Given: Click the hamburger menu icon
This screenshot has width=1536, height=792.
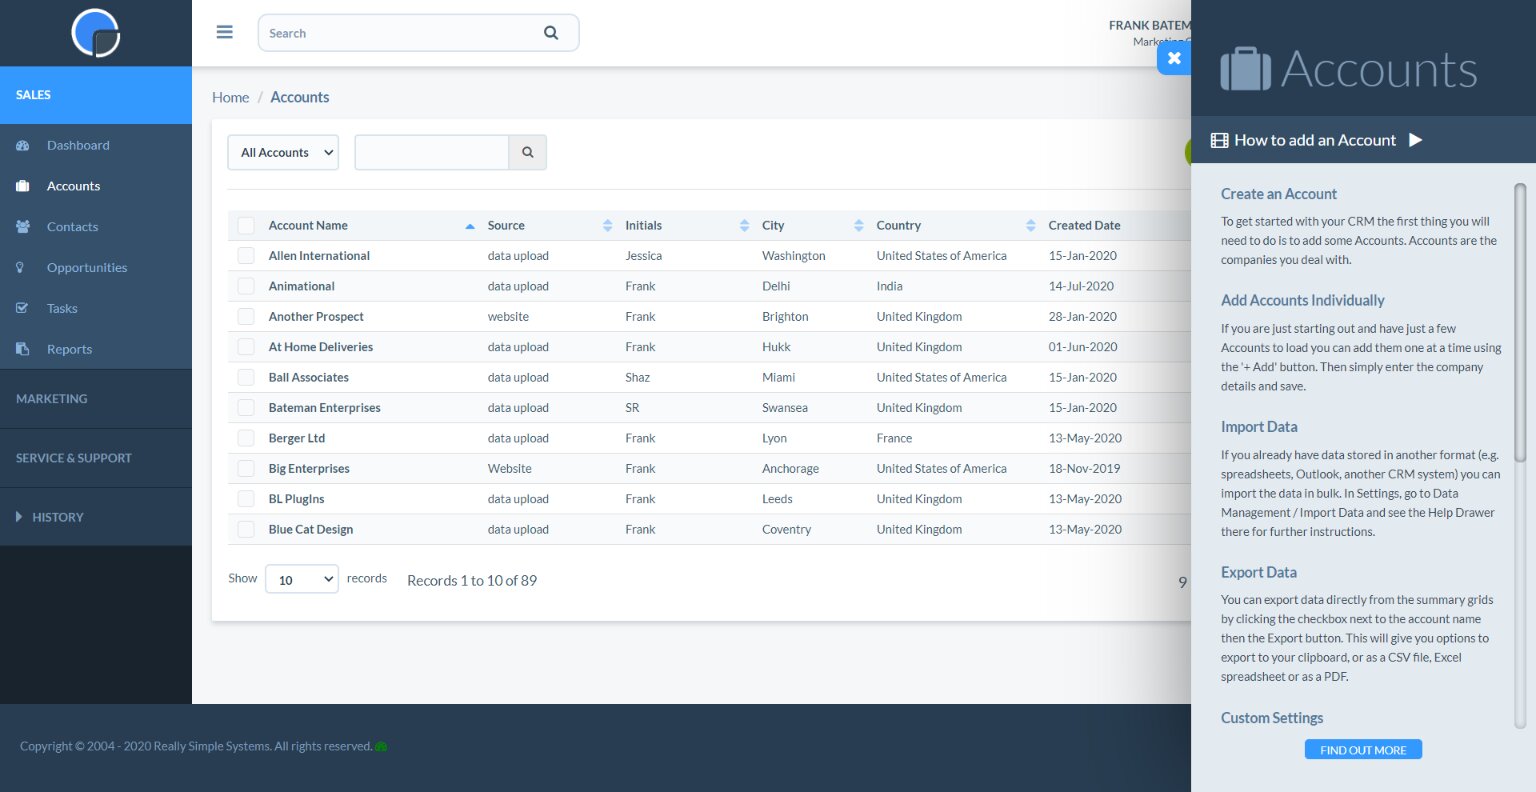Looking at the screenshot, I should pyautogui.click(x=225, y=33).
